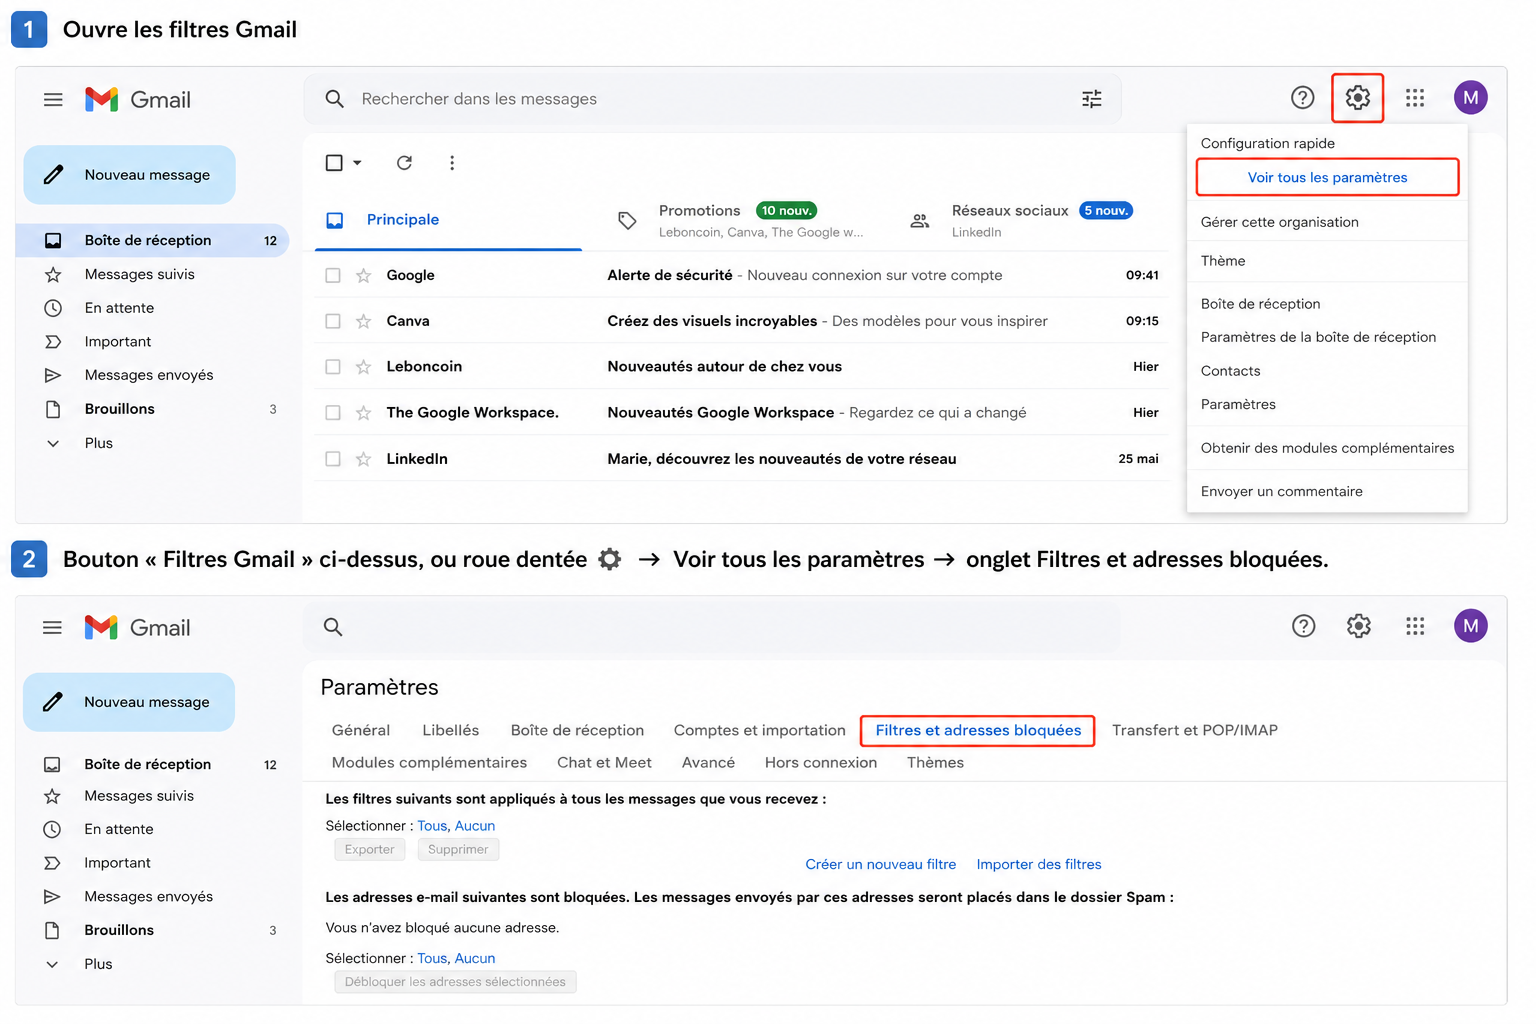1536x1024 pixels.
Task: Click the account avatar M in top Gmail window
Action: coord(1470,98)
